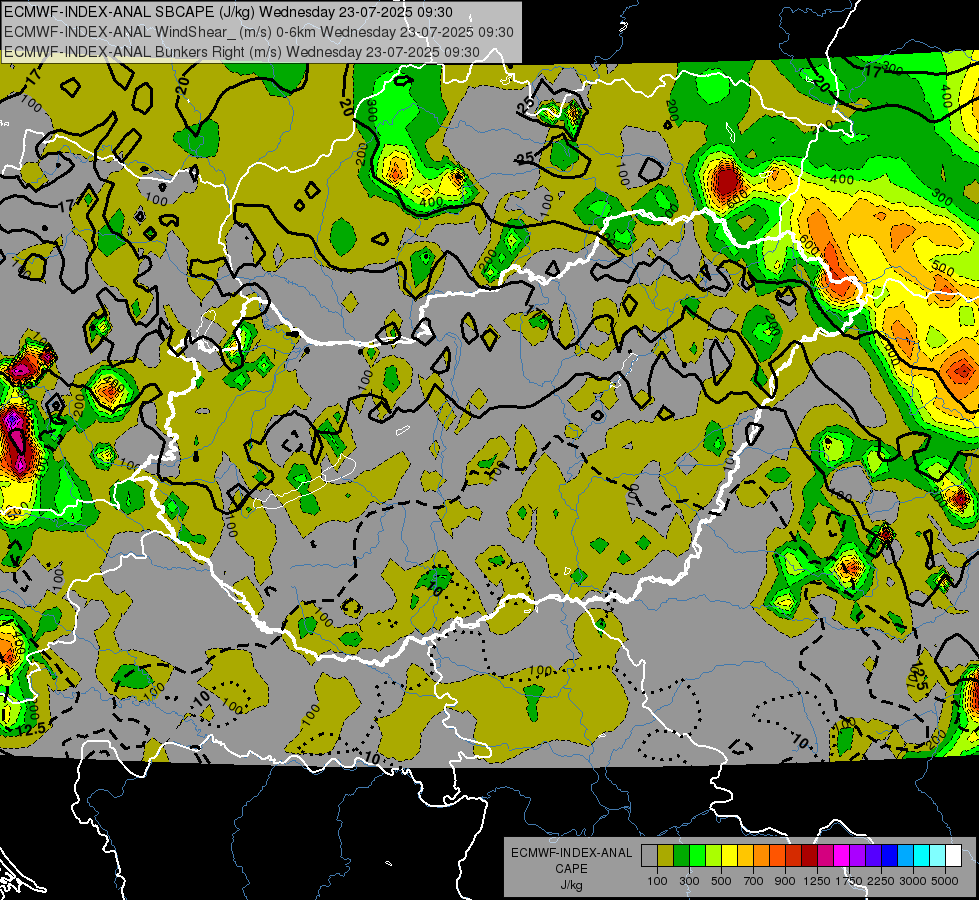Select the WindShear_ 0-6km header line
The width and height of the screenshot is (979, 900).
coord(258,32)
